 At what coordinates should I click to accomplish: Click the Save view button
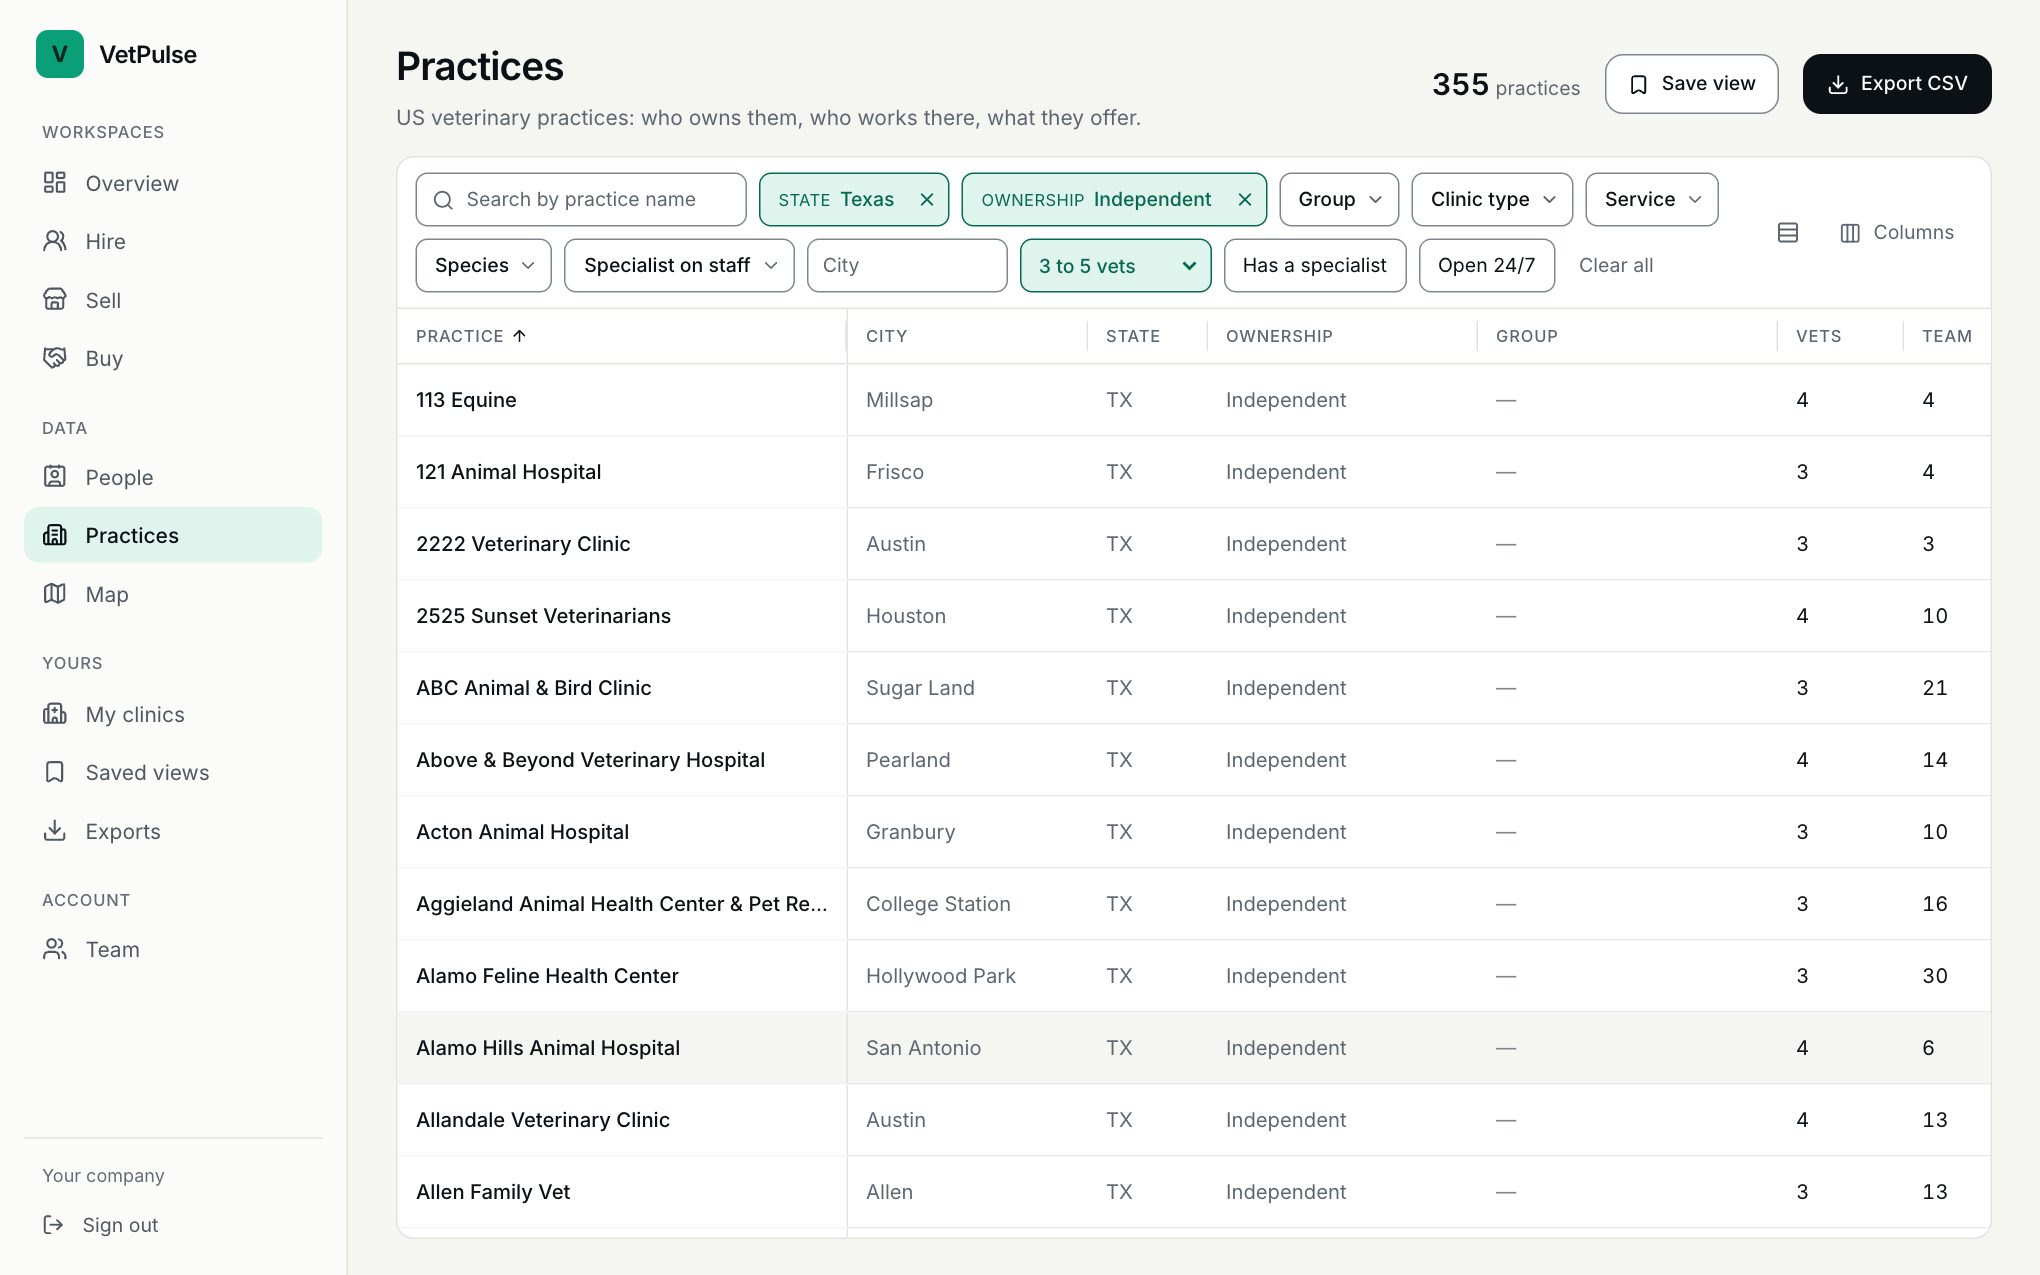pyautogui.click(x=1691, y=84)
